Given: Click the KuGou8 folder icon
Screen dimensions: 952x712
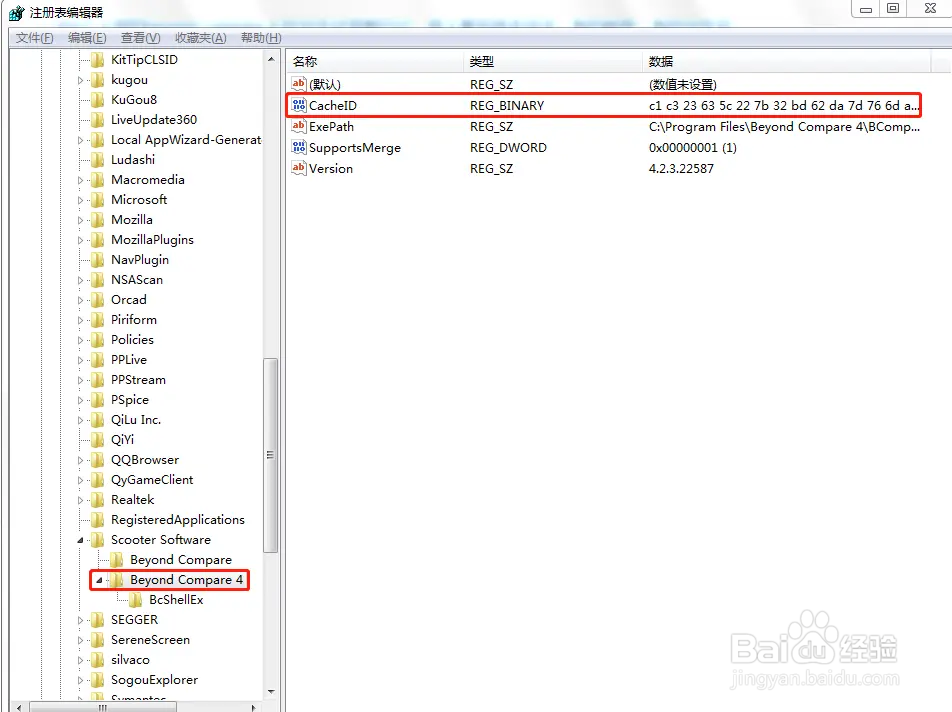Looking at the screenshot, I should click(98, 100).
